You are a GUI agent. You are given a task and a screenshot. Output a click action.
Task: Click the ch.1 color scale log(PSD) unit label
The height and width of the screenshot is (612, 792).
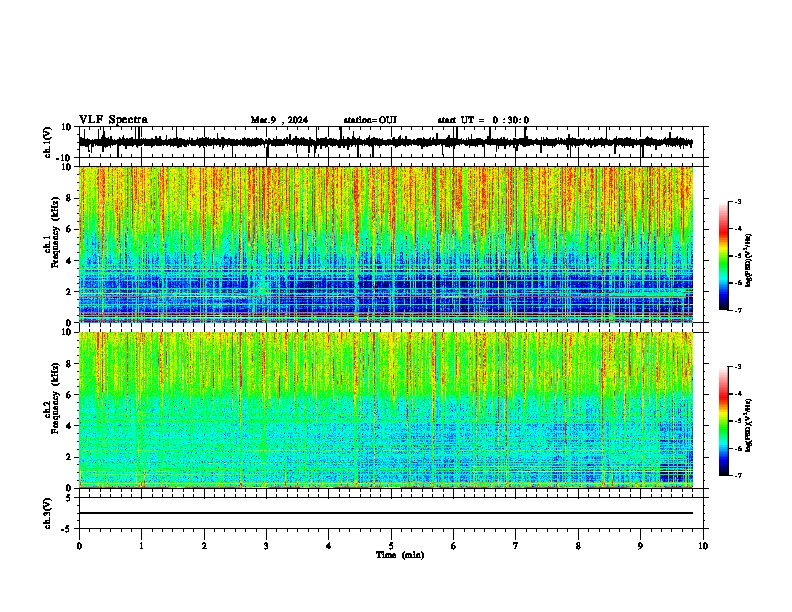pyautogui.click(x=749, y=260)
